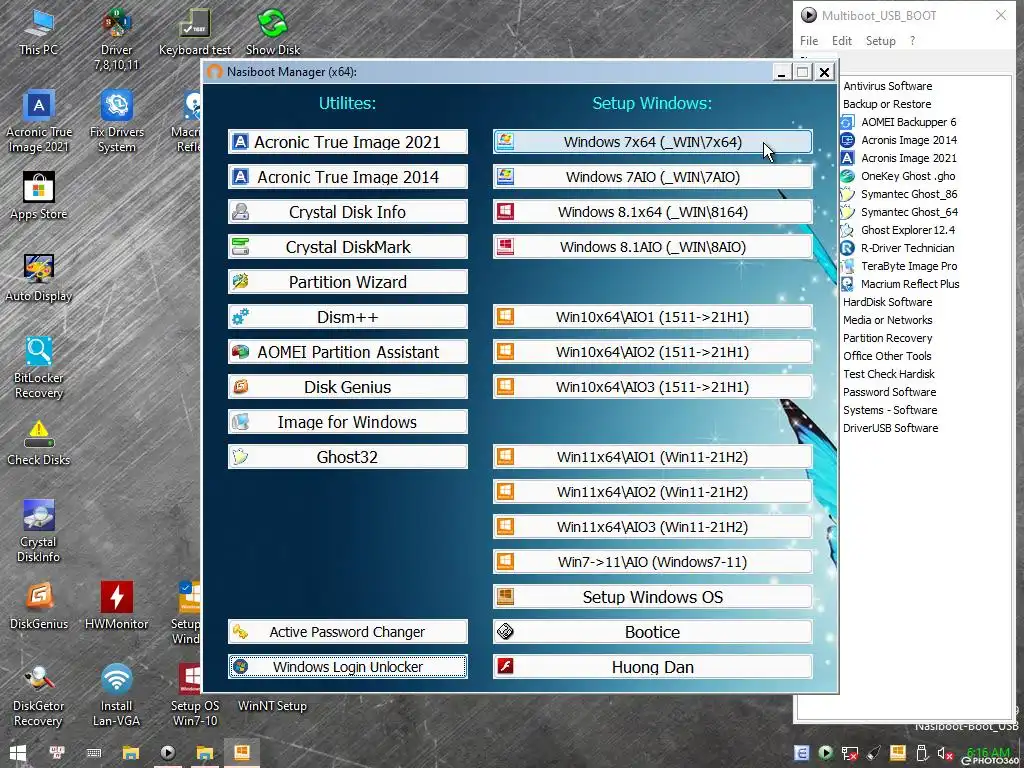Choose Windows 8.1x64 (_WIN\8164) setup
This screenshot has height=768, width=1024.
click(652, 212)
